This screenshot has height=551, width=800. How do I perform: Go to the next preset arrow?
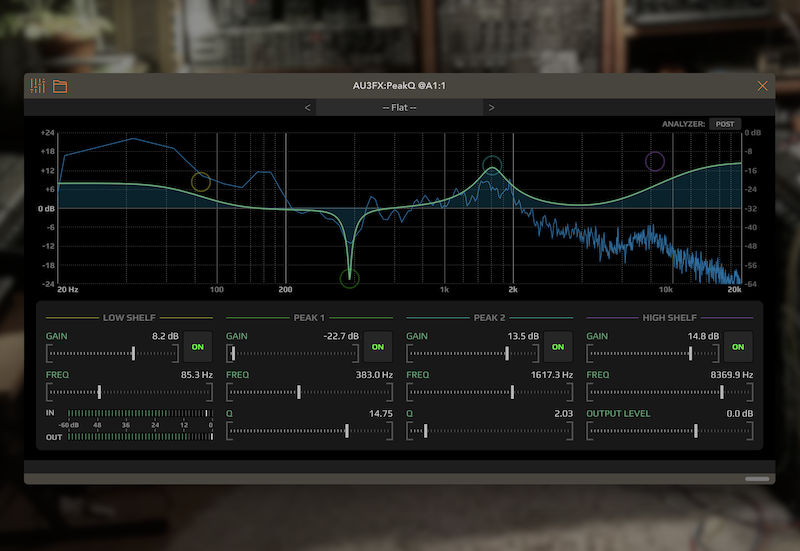click(491, 108)
